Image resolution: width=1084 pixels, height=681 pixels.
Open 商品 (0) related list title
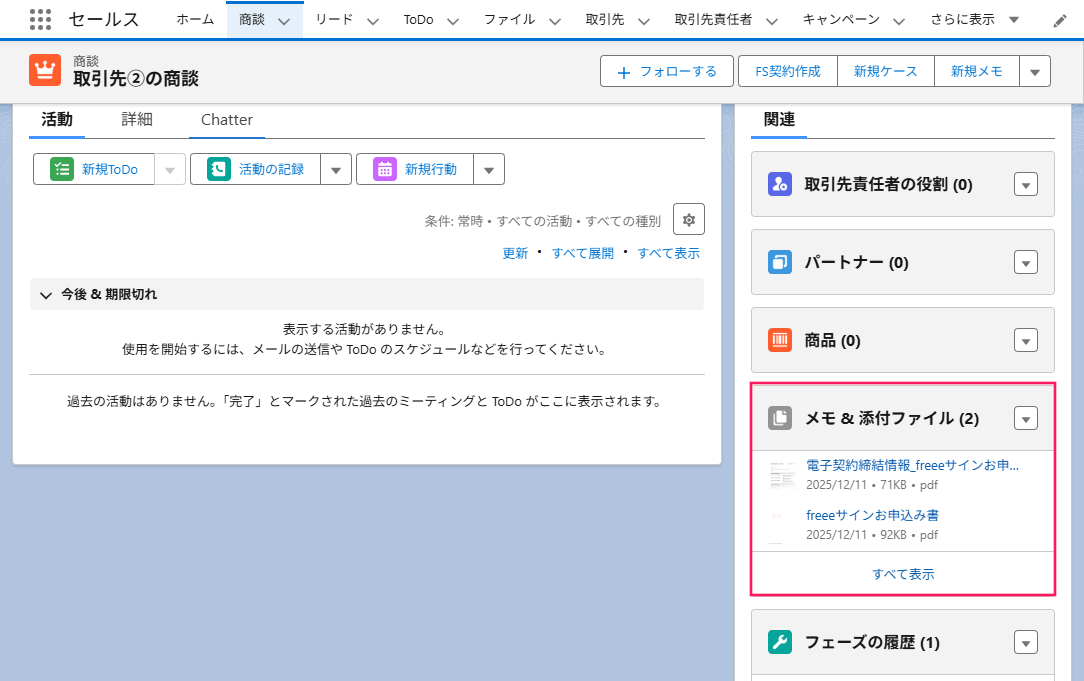(x=832, y=341)
